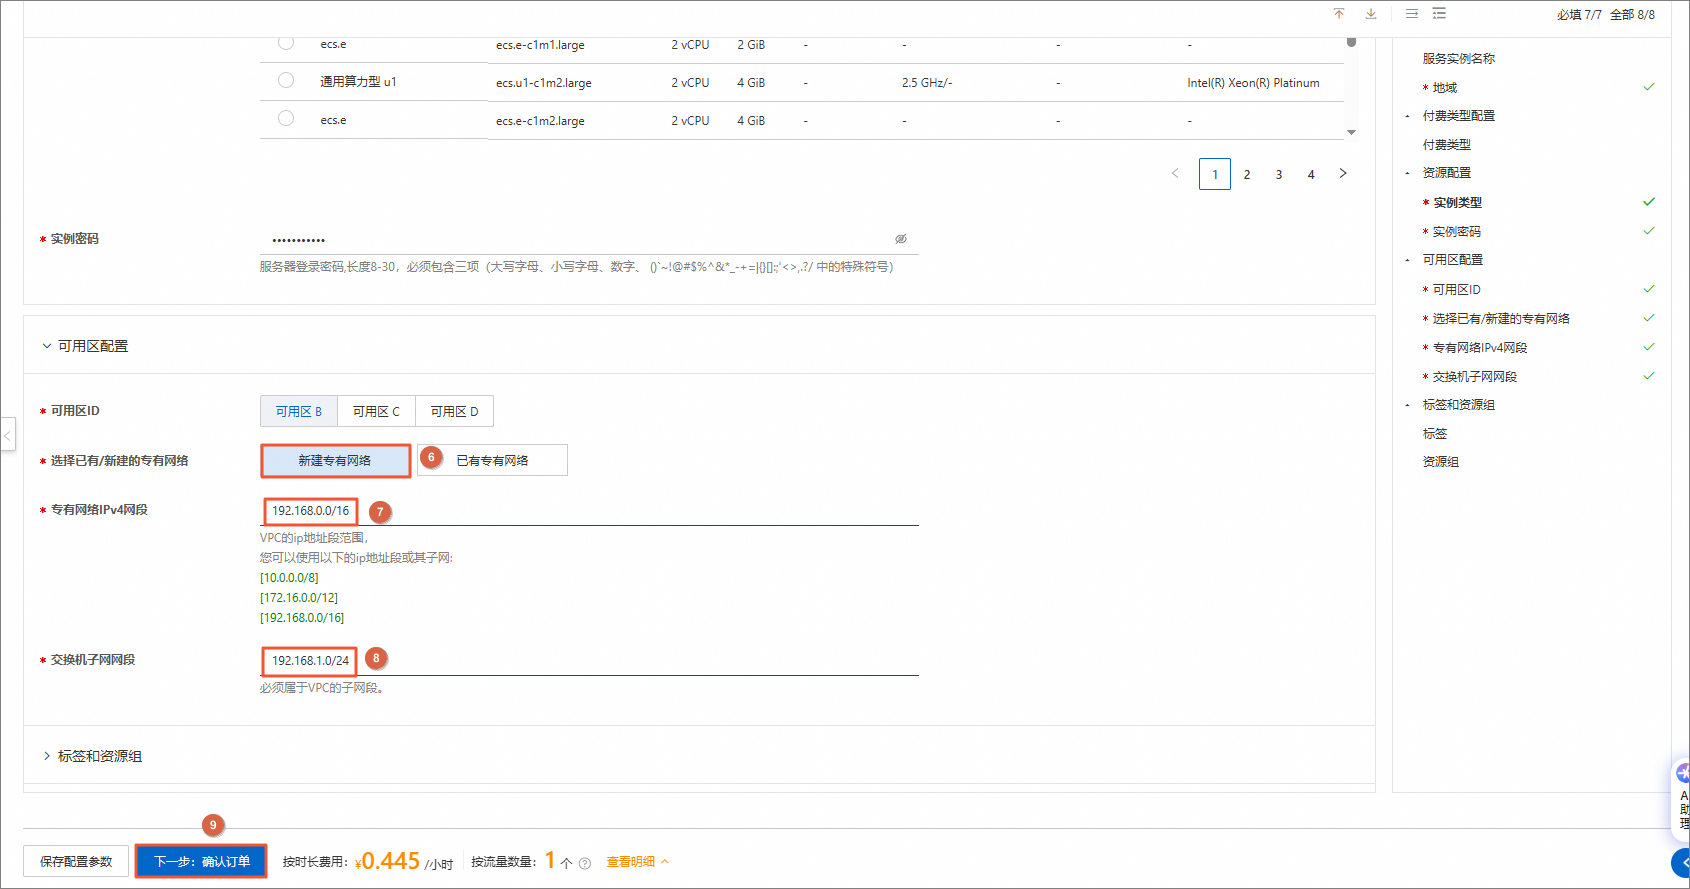Jump to 付费类型 in outline
This screenshot has height=889, width=1690.
click(1447, 145)
